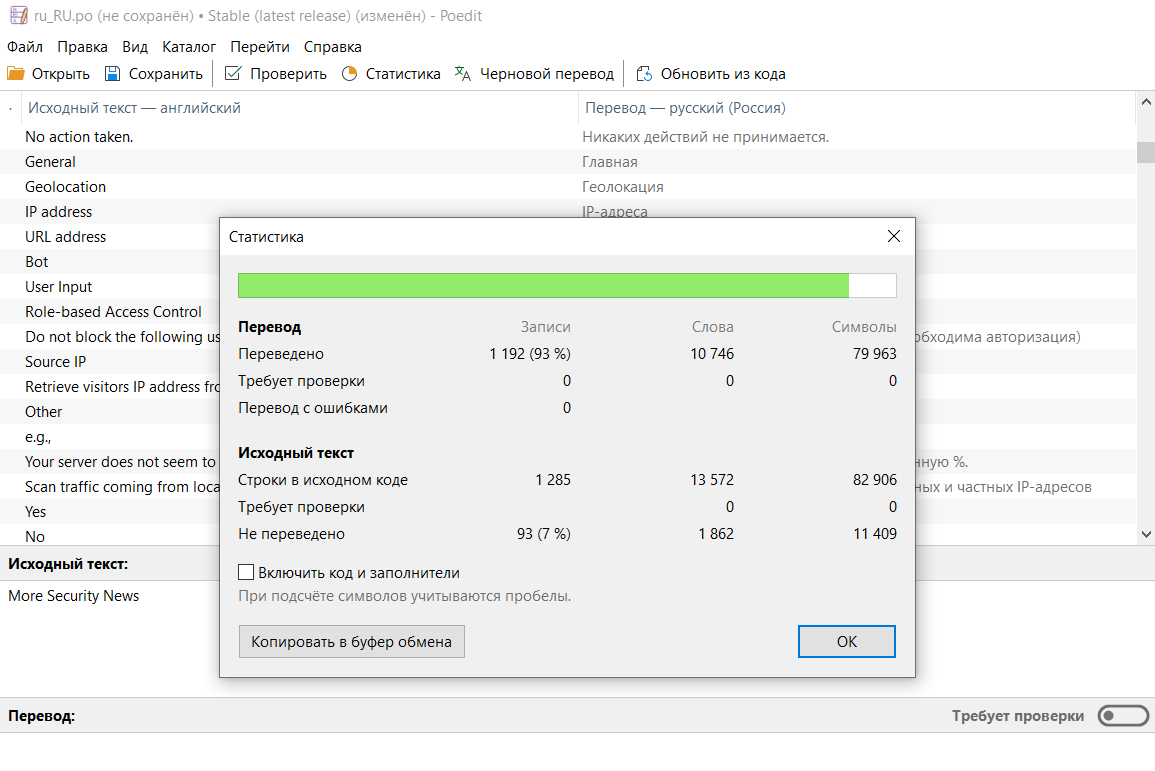Click the list scrollbar up arrow
This screenshot has height=771, width=1155.
1145,102
